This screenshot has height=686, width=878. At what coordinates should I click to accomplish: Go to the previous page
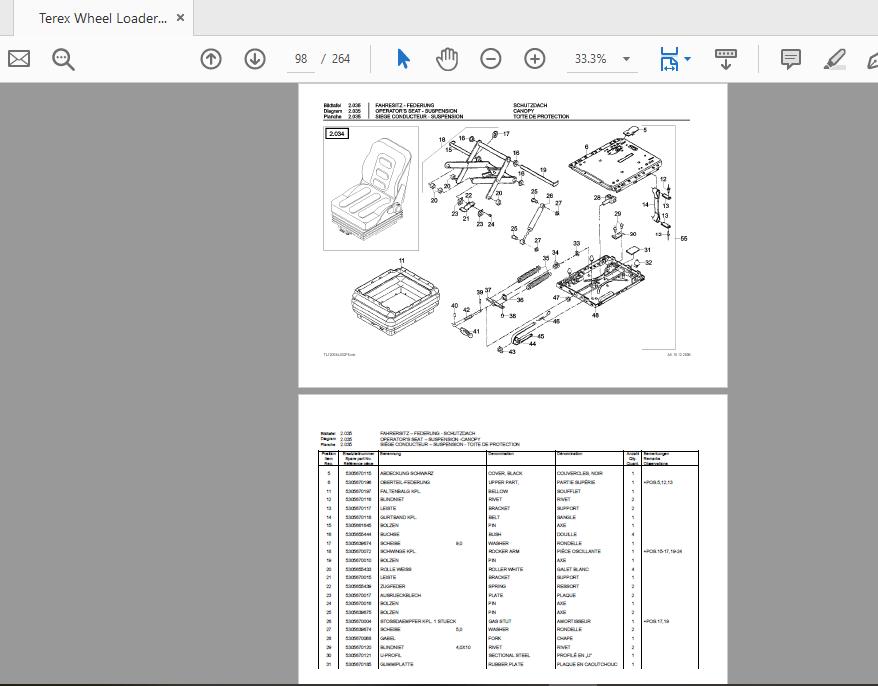click(x=210, y=59)
